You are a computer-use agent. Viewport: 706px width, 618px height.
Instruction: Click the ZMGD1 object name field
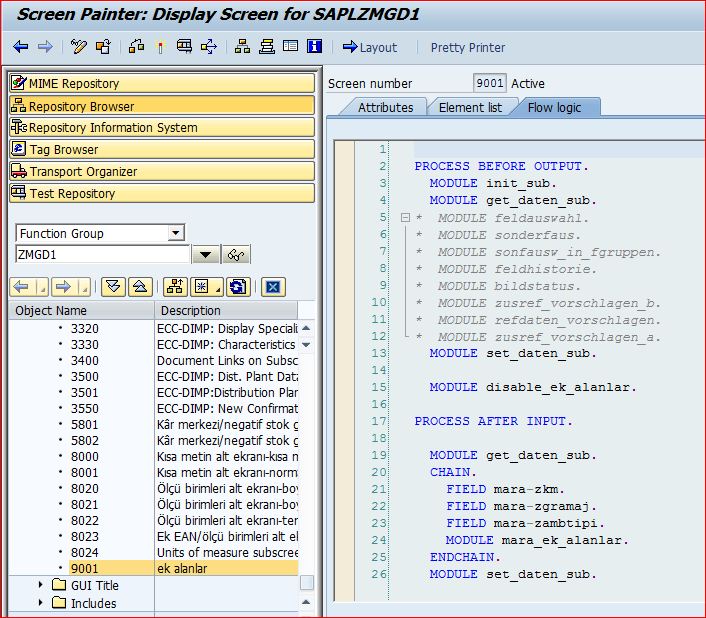point(102,255)
